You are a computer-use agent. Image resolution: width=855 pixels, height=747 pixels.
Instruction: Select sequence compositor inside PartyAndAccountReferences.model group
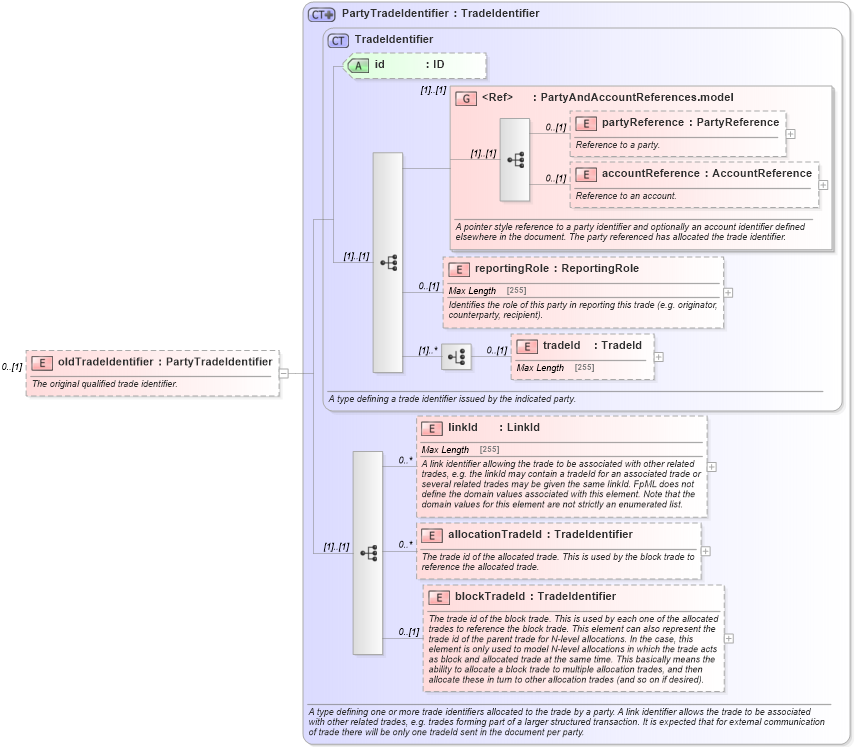tap(515, 160)
